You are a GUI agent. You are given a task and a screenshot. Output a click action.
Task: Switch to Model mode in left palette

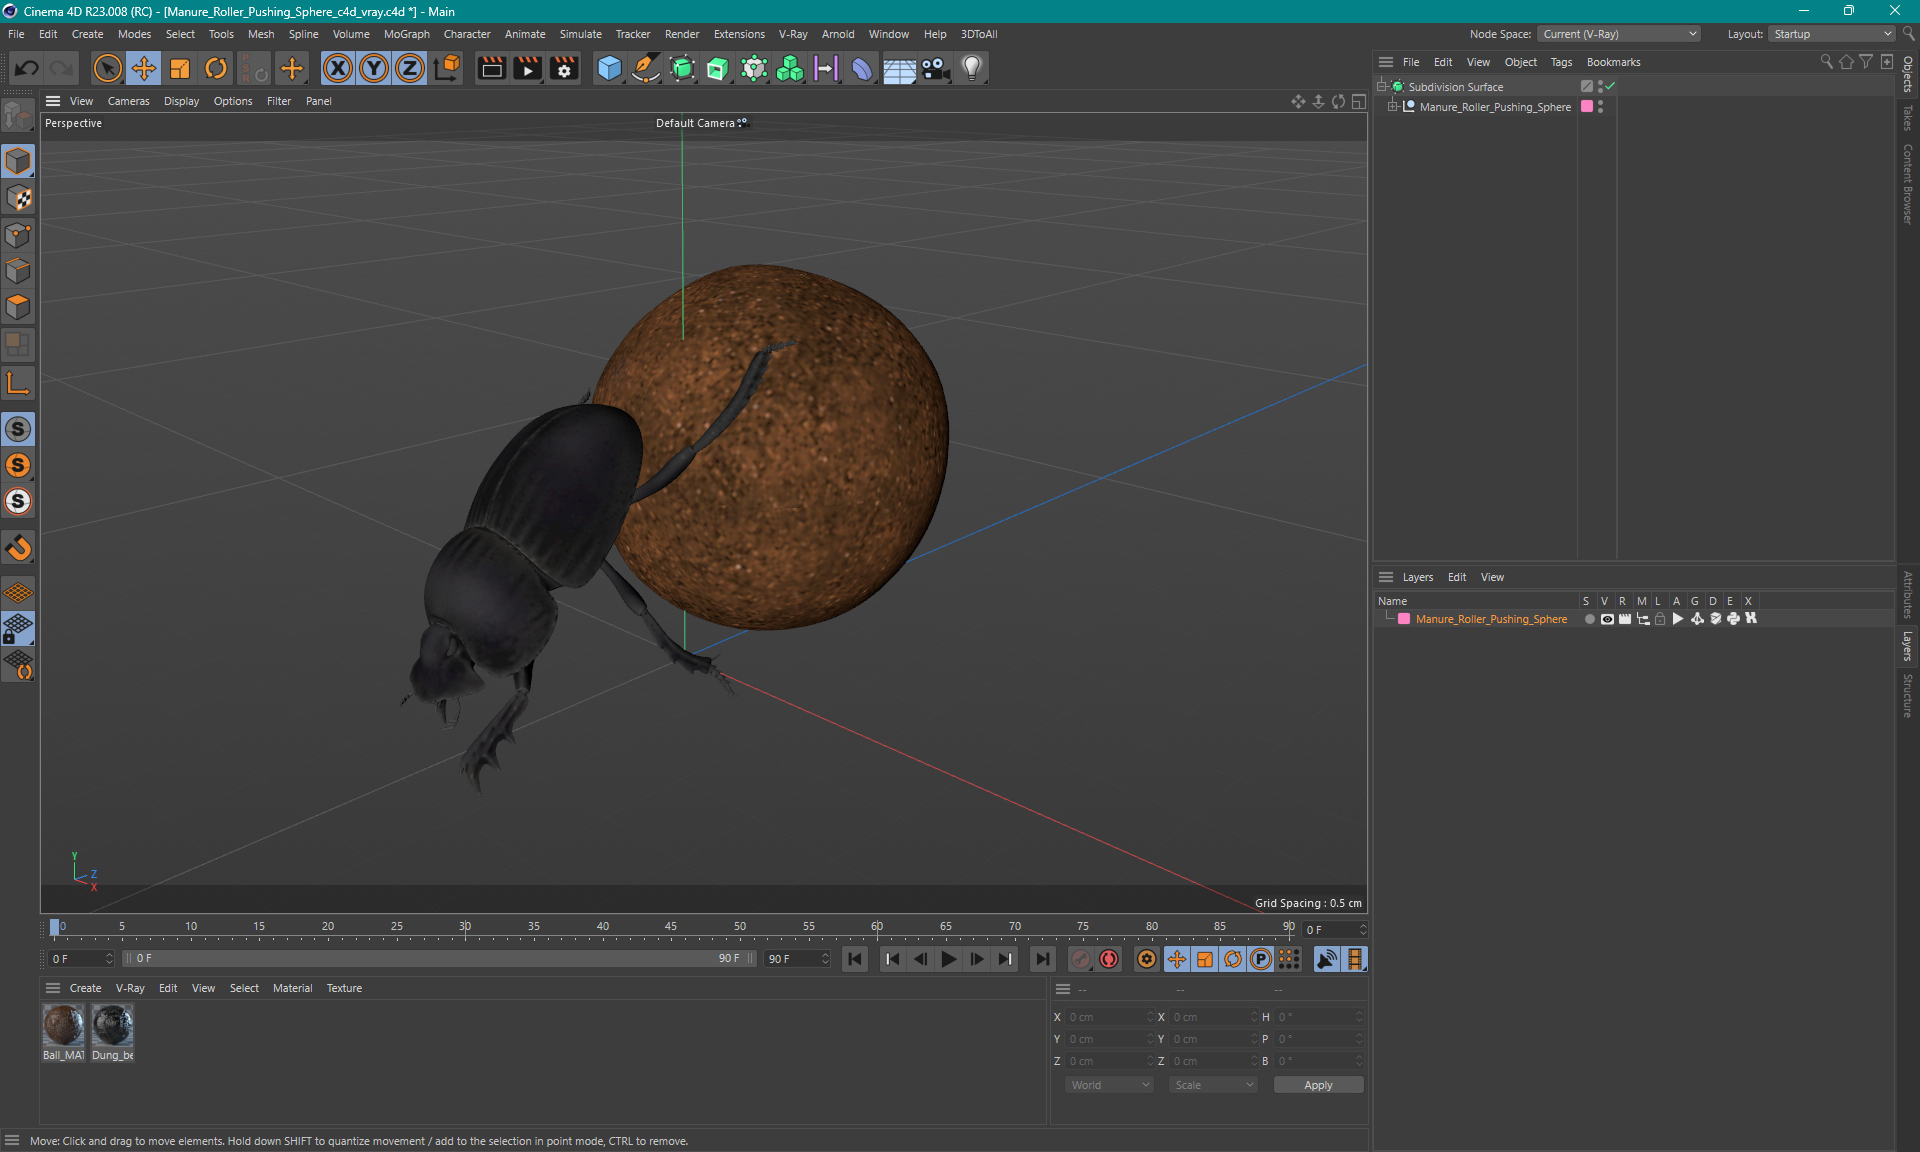pos(18,161)
